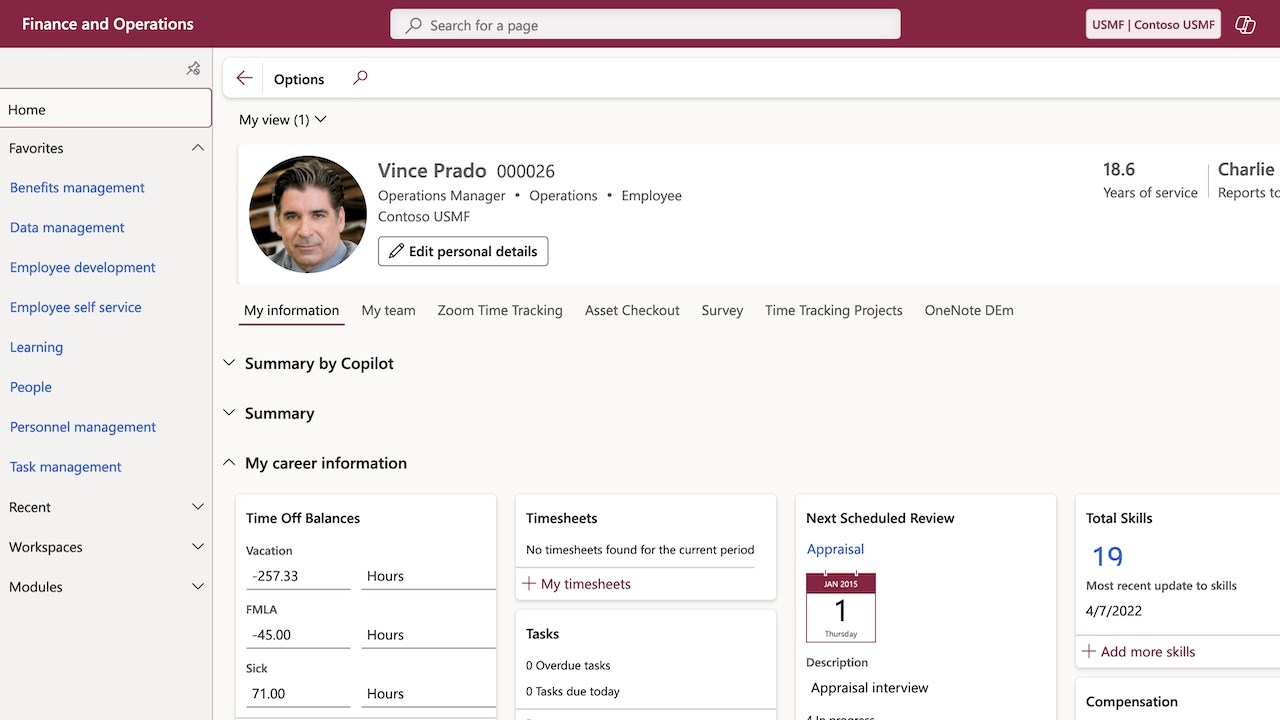Open the Asset Checkout tab

click(632, 310)
